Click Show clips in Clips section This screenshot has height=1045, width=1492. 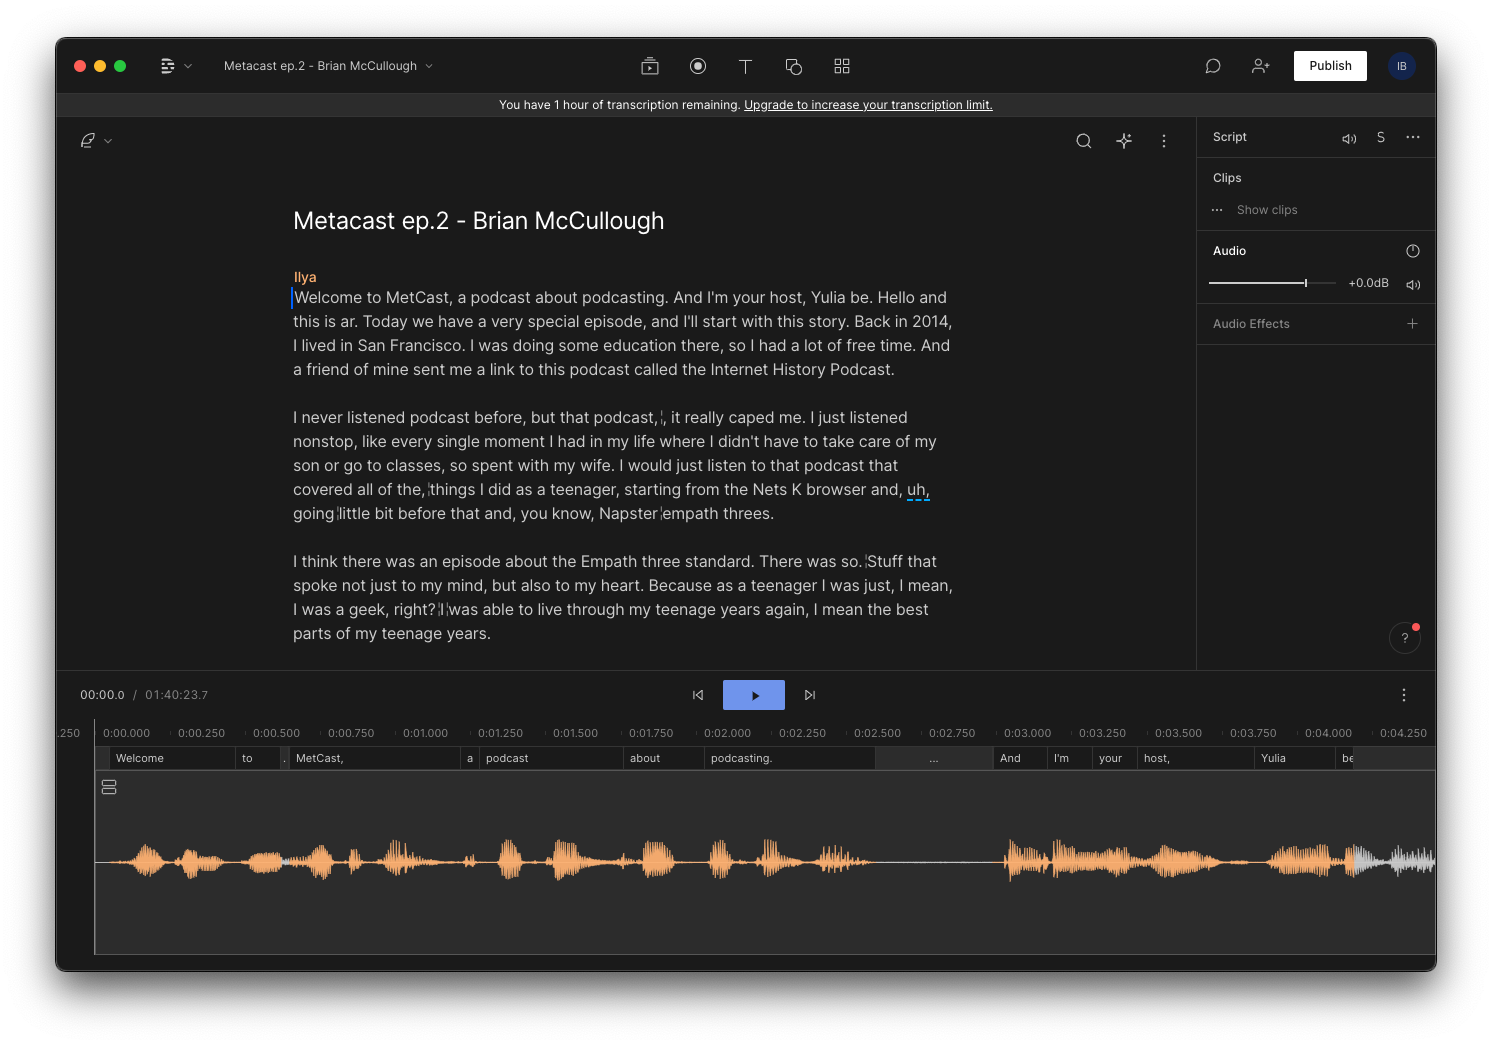point(1267,210)
